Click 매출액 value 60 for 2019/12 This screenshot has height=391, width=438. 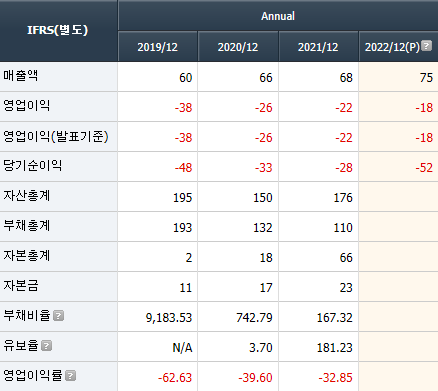coord(186,78)
